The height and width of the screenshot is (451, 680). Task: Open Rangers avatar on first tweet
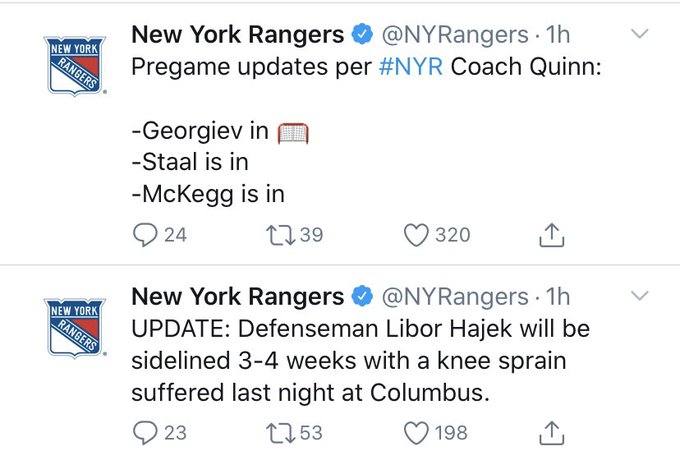[75, 67]
